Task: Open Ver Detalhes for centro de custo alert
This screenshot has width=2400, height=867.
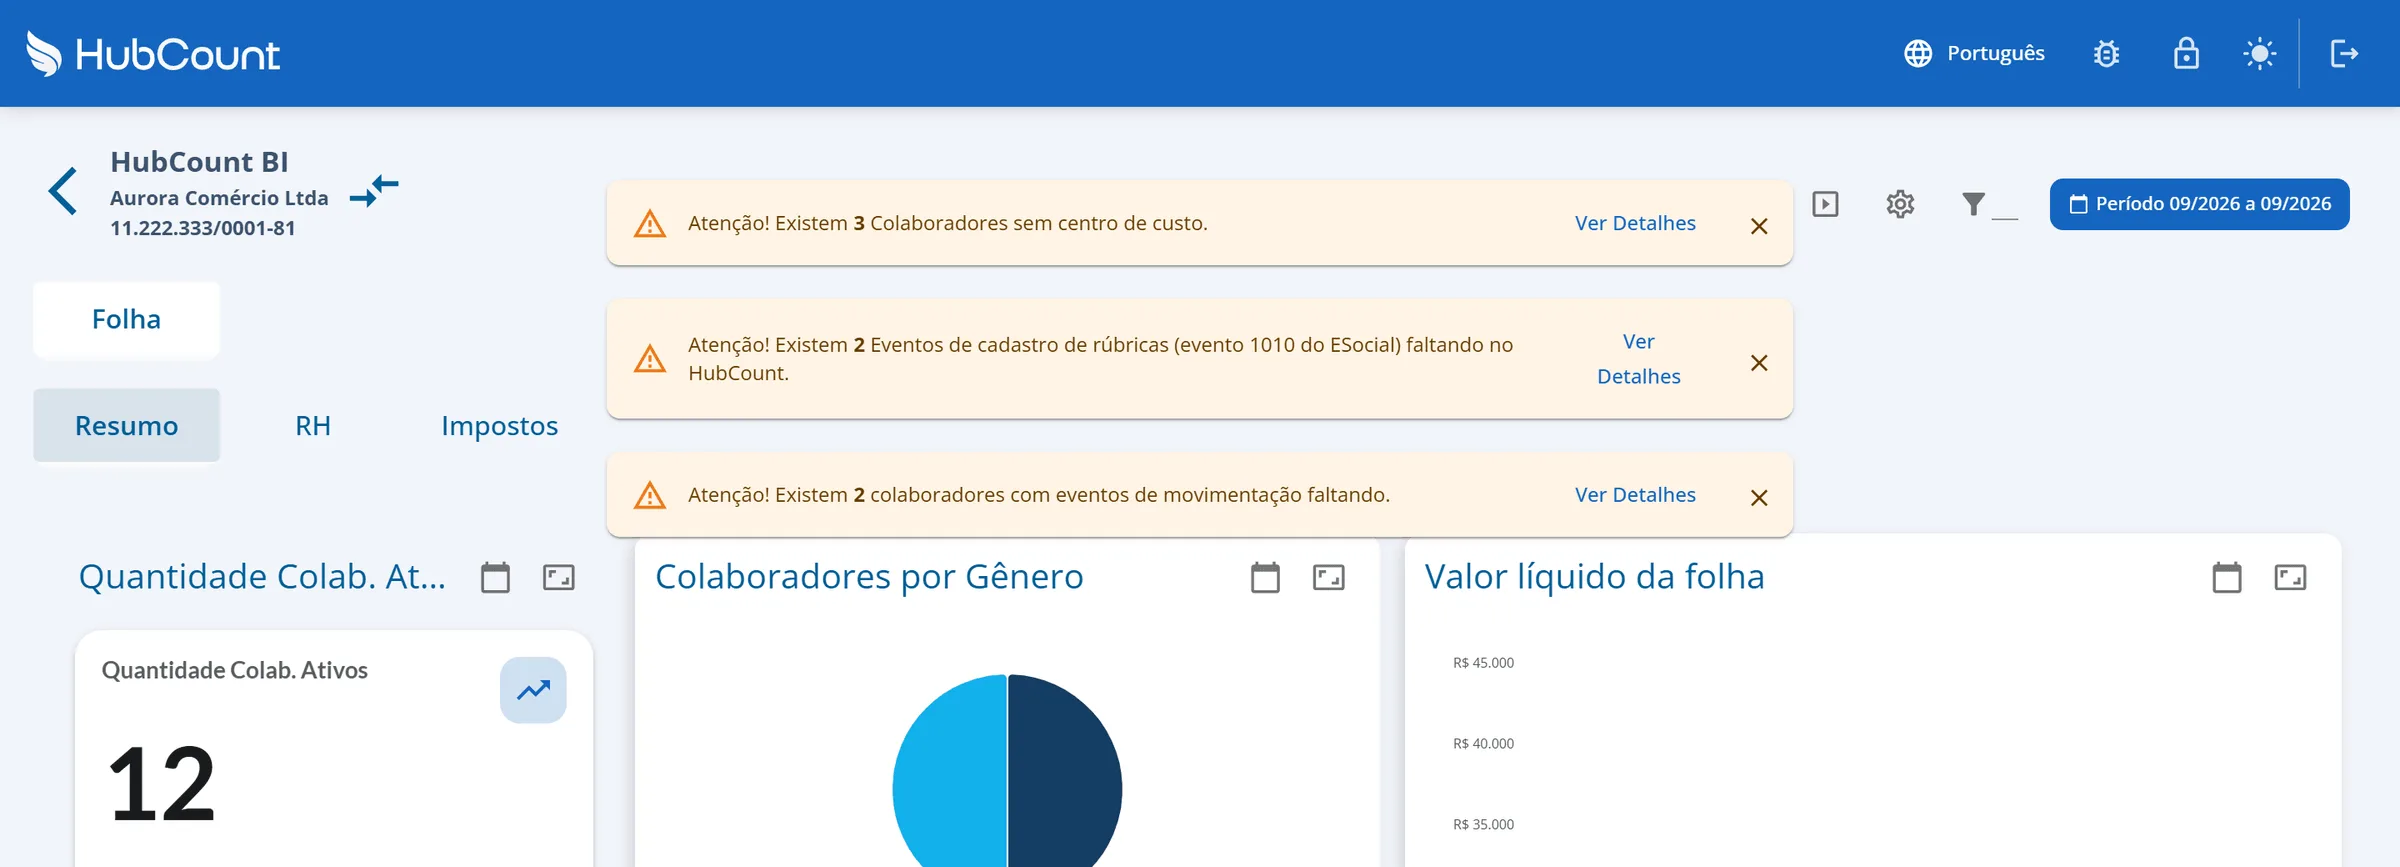Action: click(1635, 223)
